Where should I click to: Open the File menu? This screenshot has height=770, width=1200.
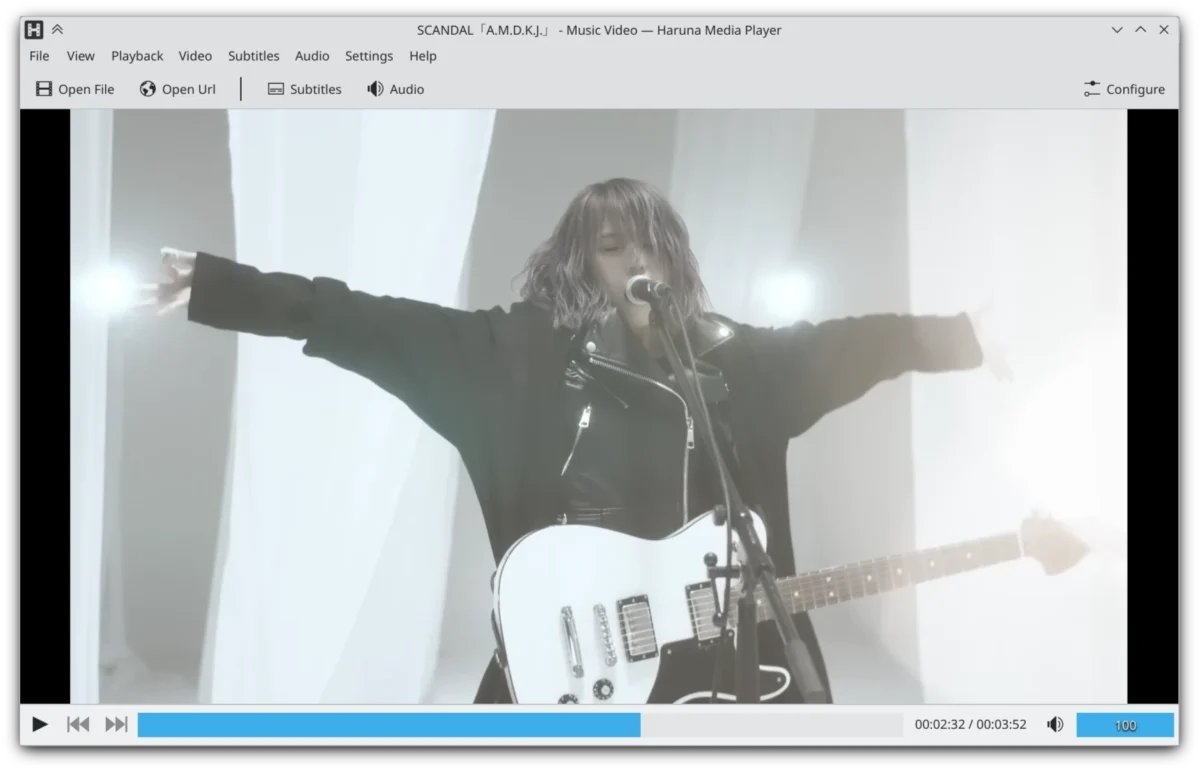tap(39, 56)
